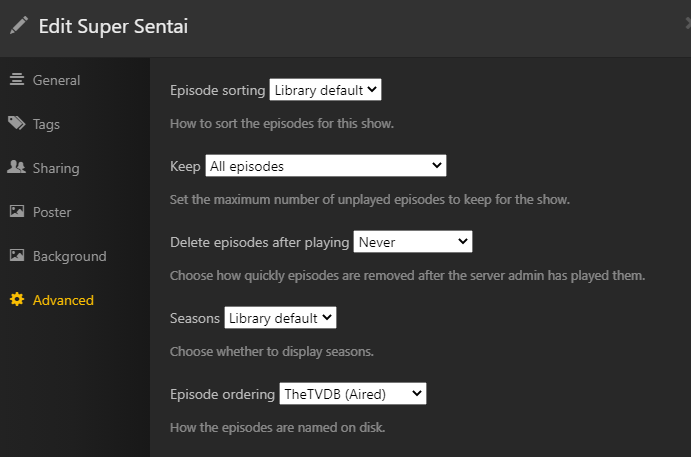
Task: Click the Sharing people icon
Action: coord(17,168)
